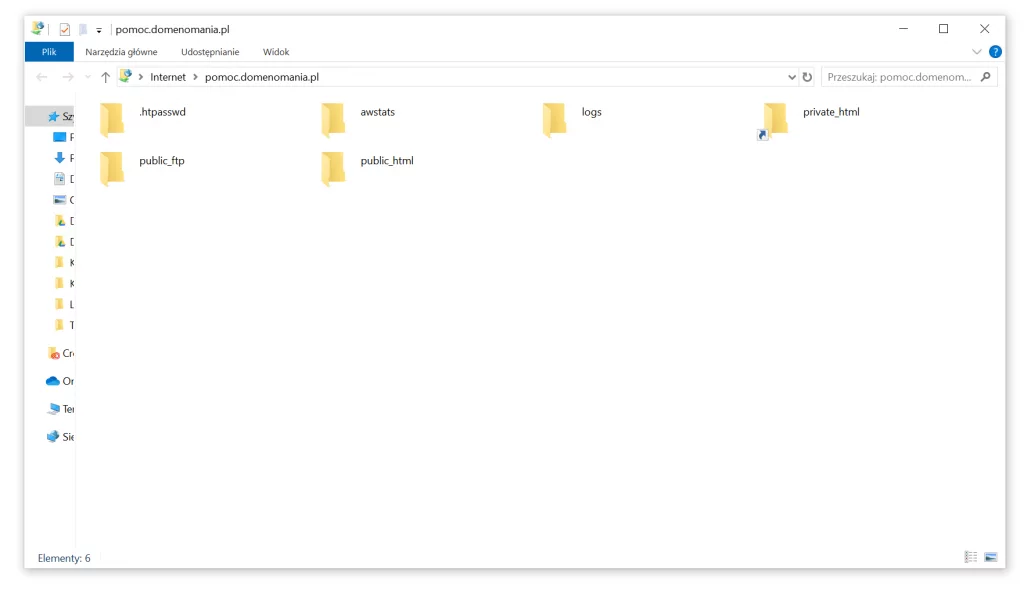Click the FTP location icon in address bar

pyautogui.click(x=125, y=76)
